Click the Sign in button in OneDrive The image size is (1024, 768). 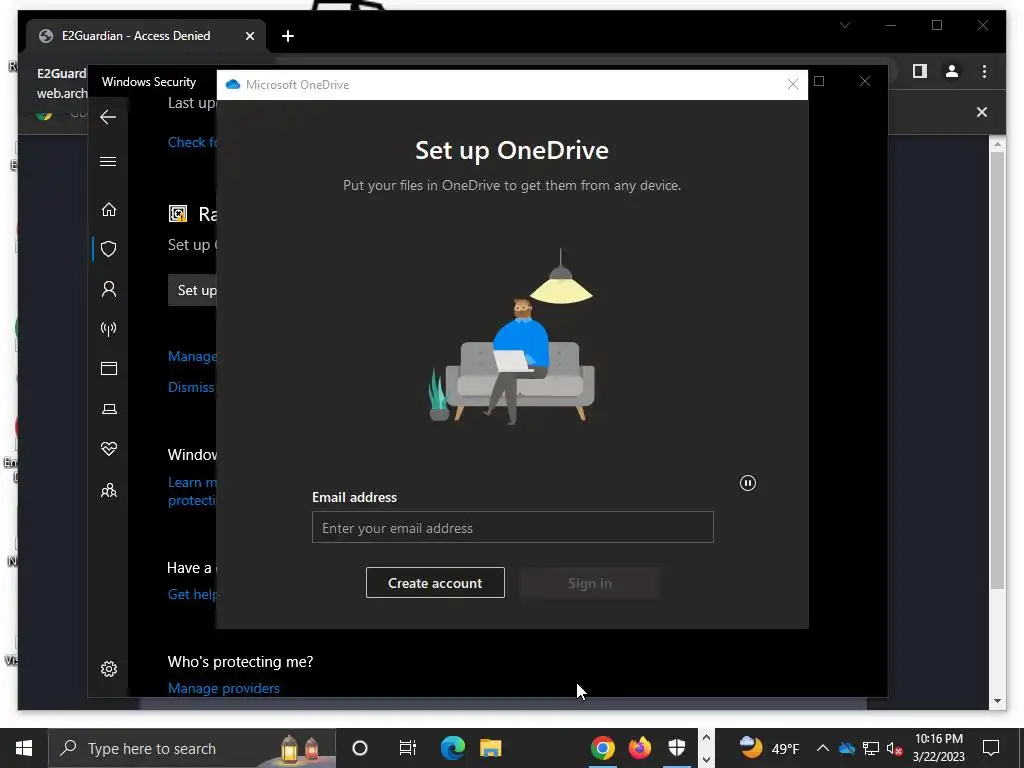pos(590,583)
